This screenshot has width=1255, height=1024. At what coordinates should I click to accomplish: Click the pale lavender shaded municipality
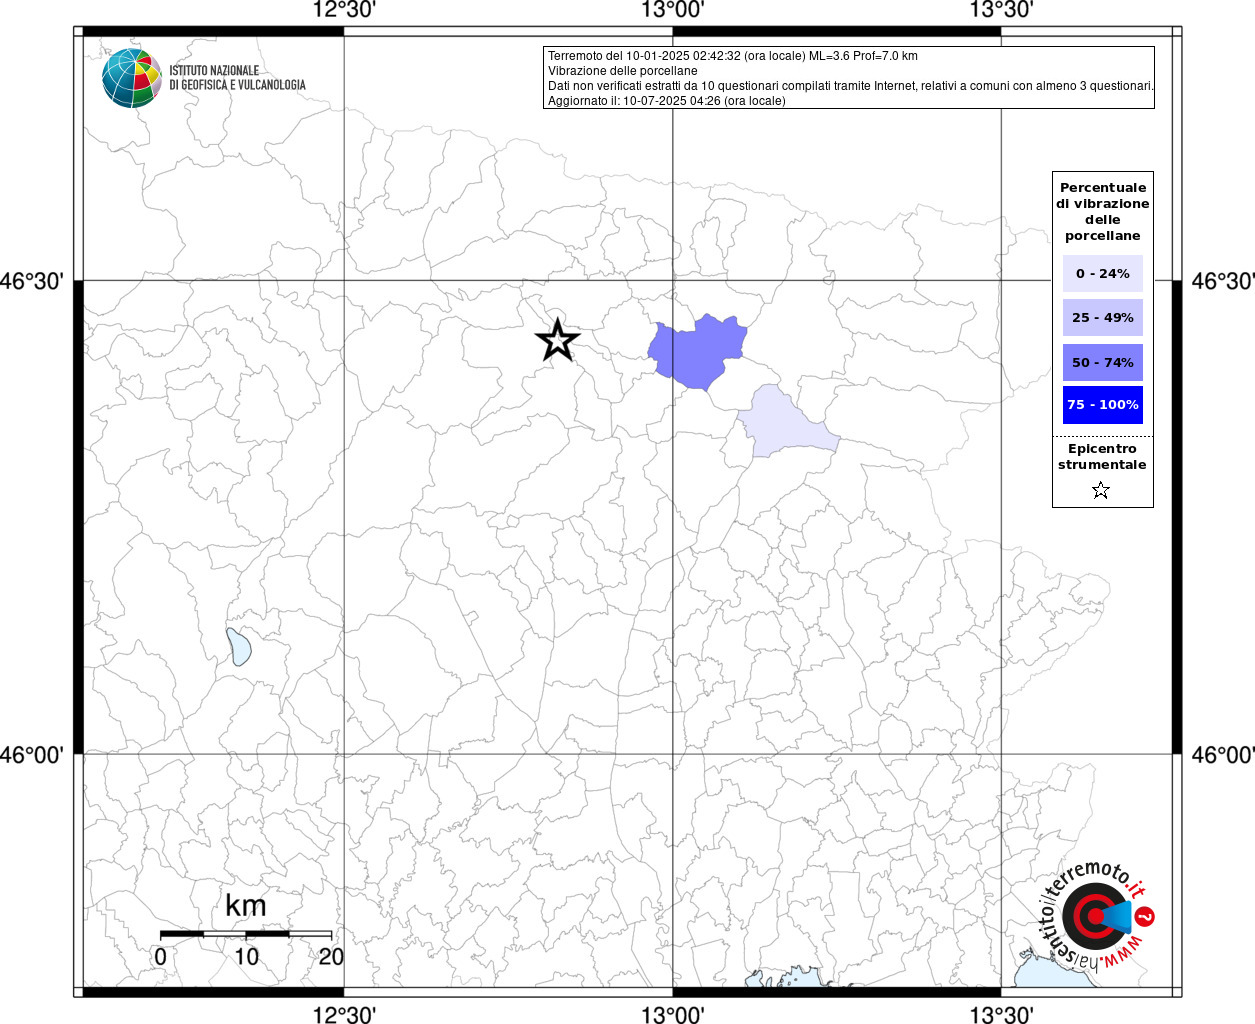pos(785,422)
